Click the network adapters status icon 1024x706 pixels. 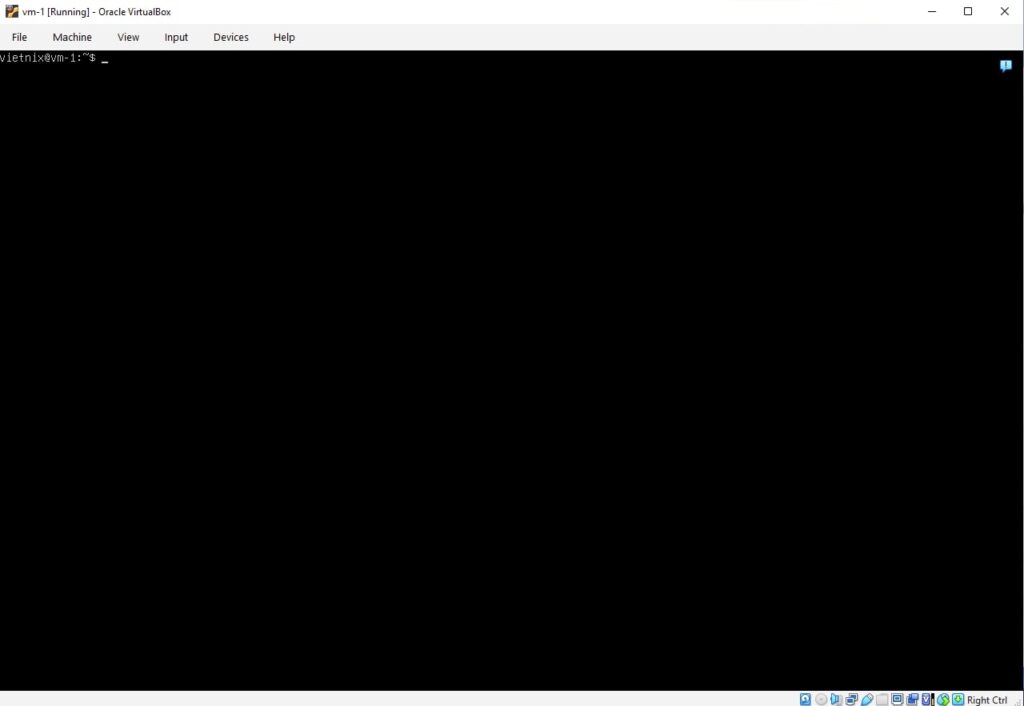tap(851, 699)
